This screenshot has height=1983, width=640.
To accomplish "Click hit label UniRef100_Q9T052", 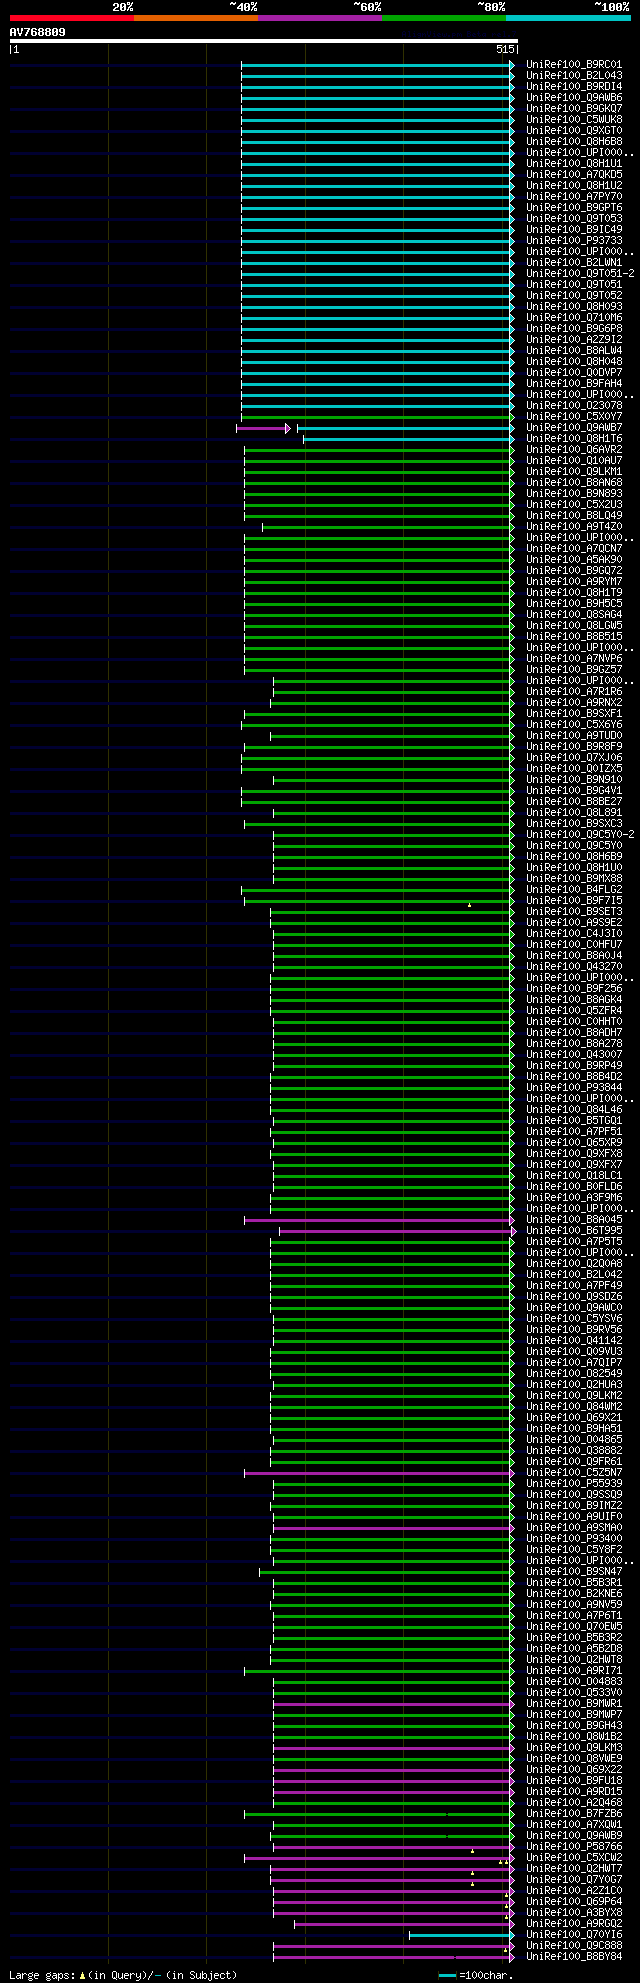I will point(574,296).
